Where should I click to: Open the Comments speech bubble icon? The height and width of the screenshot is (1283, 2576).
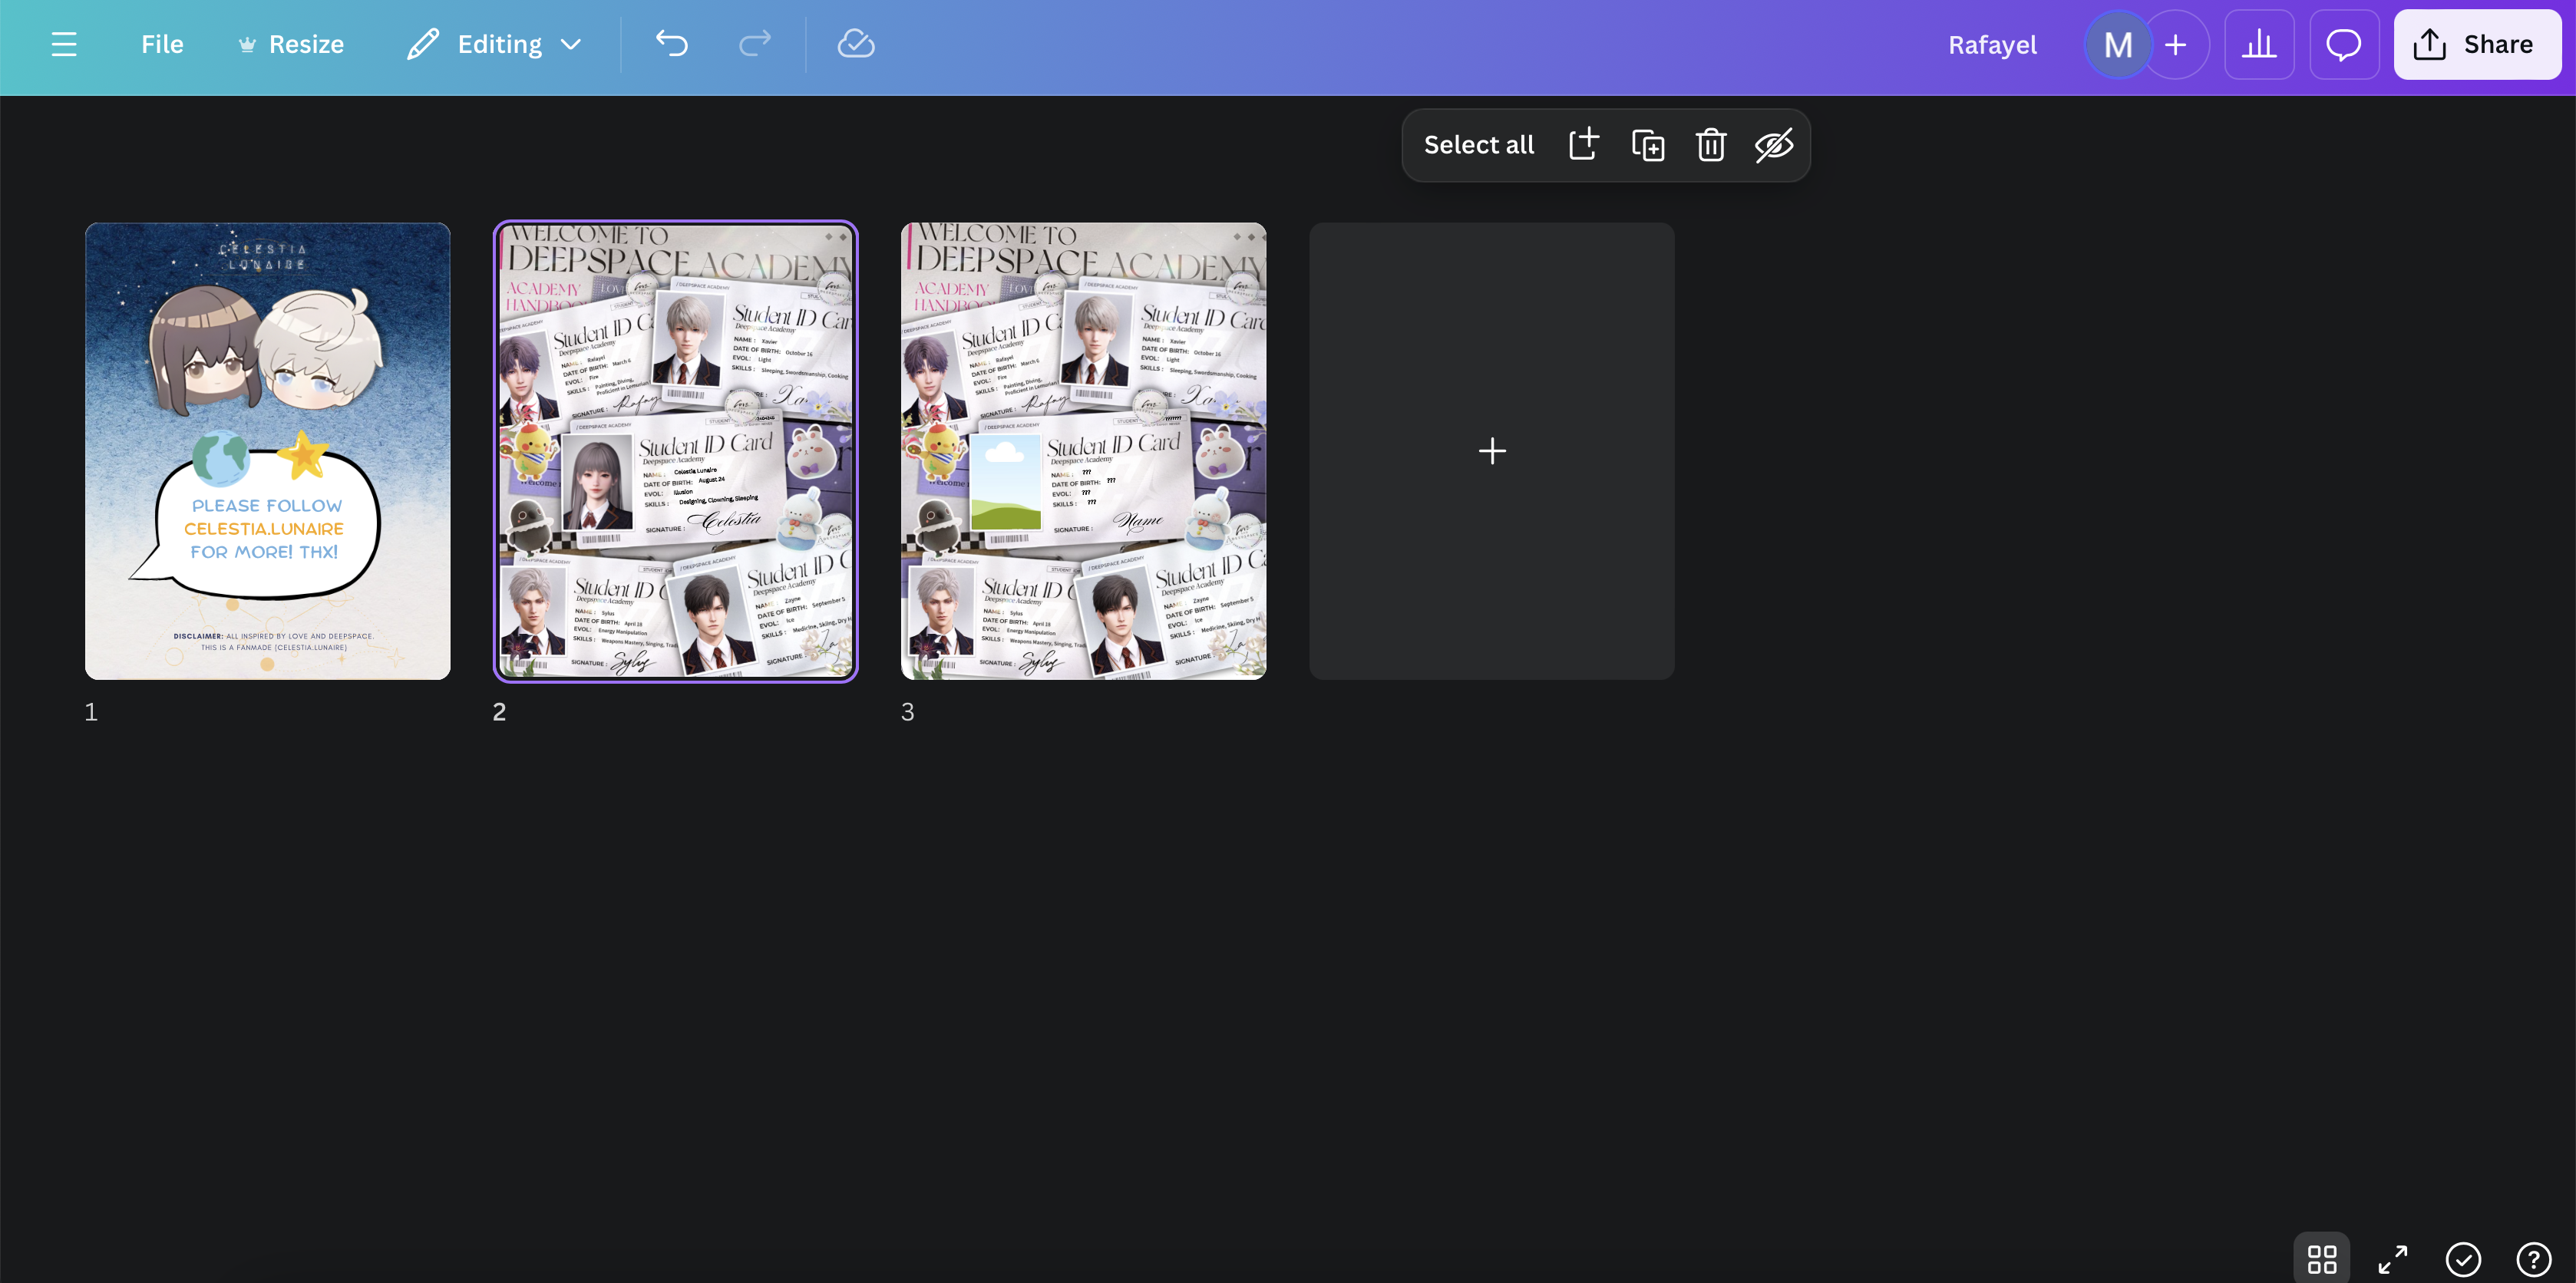pos(2343,44)
